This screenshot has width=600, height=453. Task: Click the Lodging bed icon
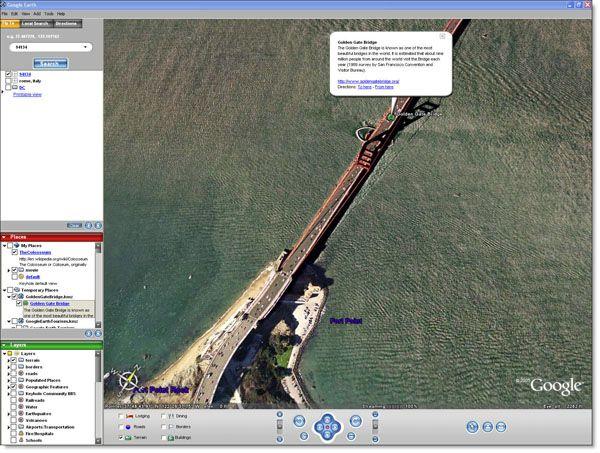130,416
